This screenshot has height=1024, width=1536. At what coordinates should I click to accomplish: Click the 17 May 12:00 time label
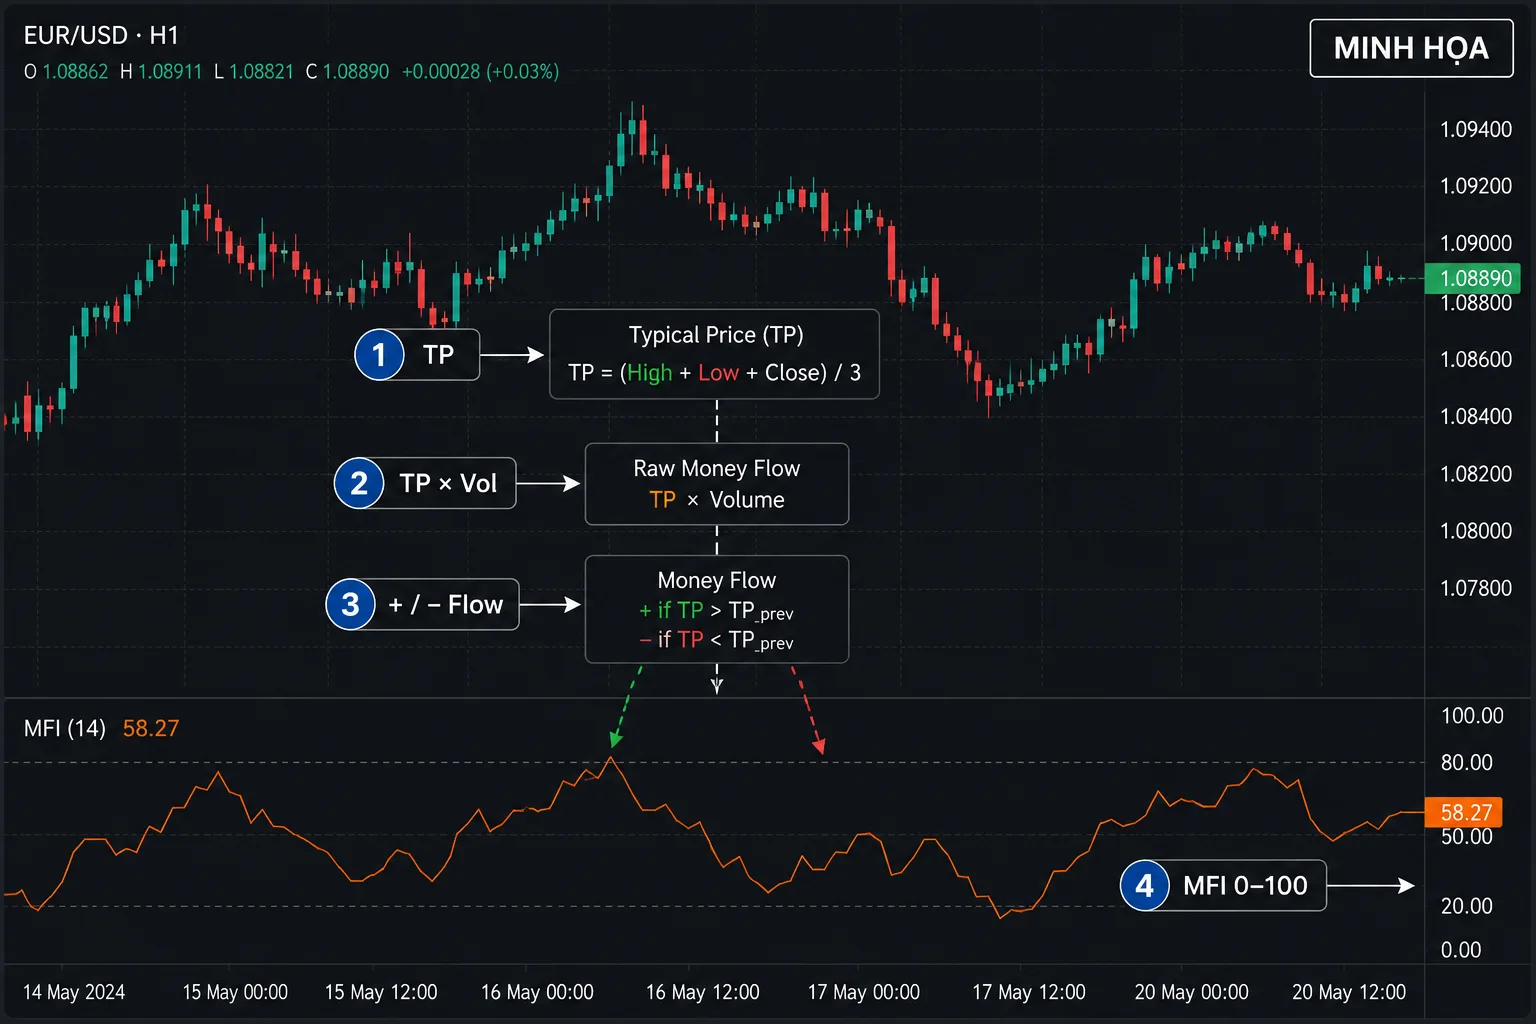tap(1029, 992)
